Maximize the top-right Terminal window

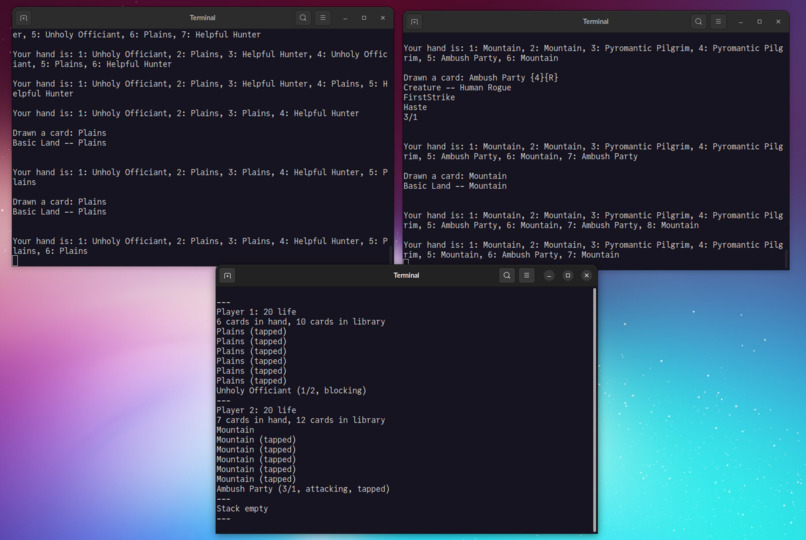(x=759, y=22)
